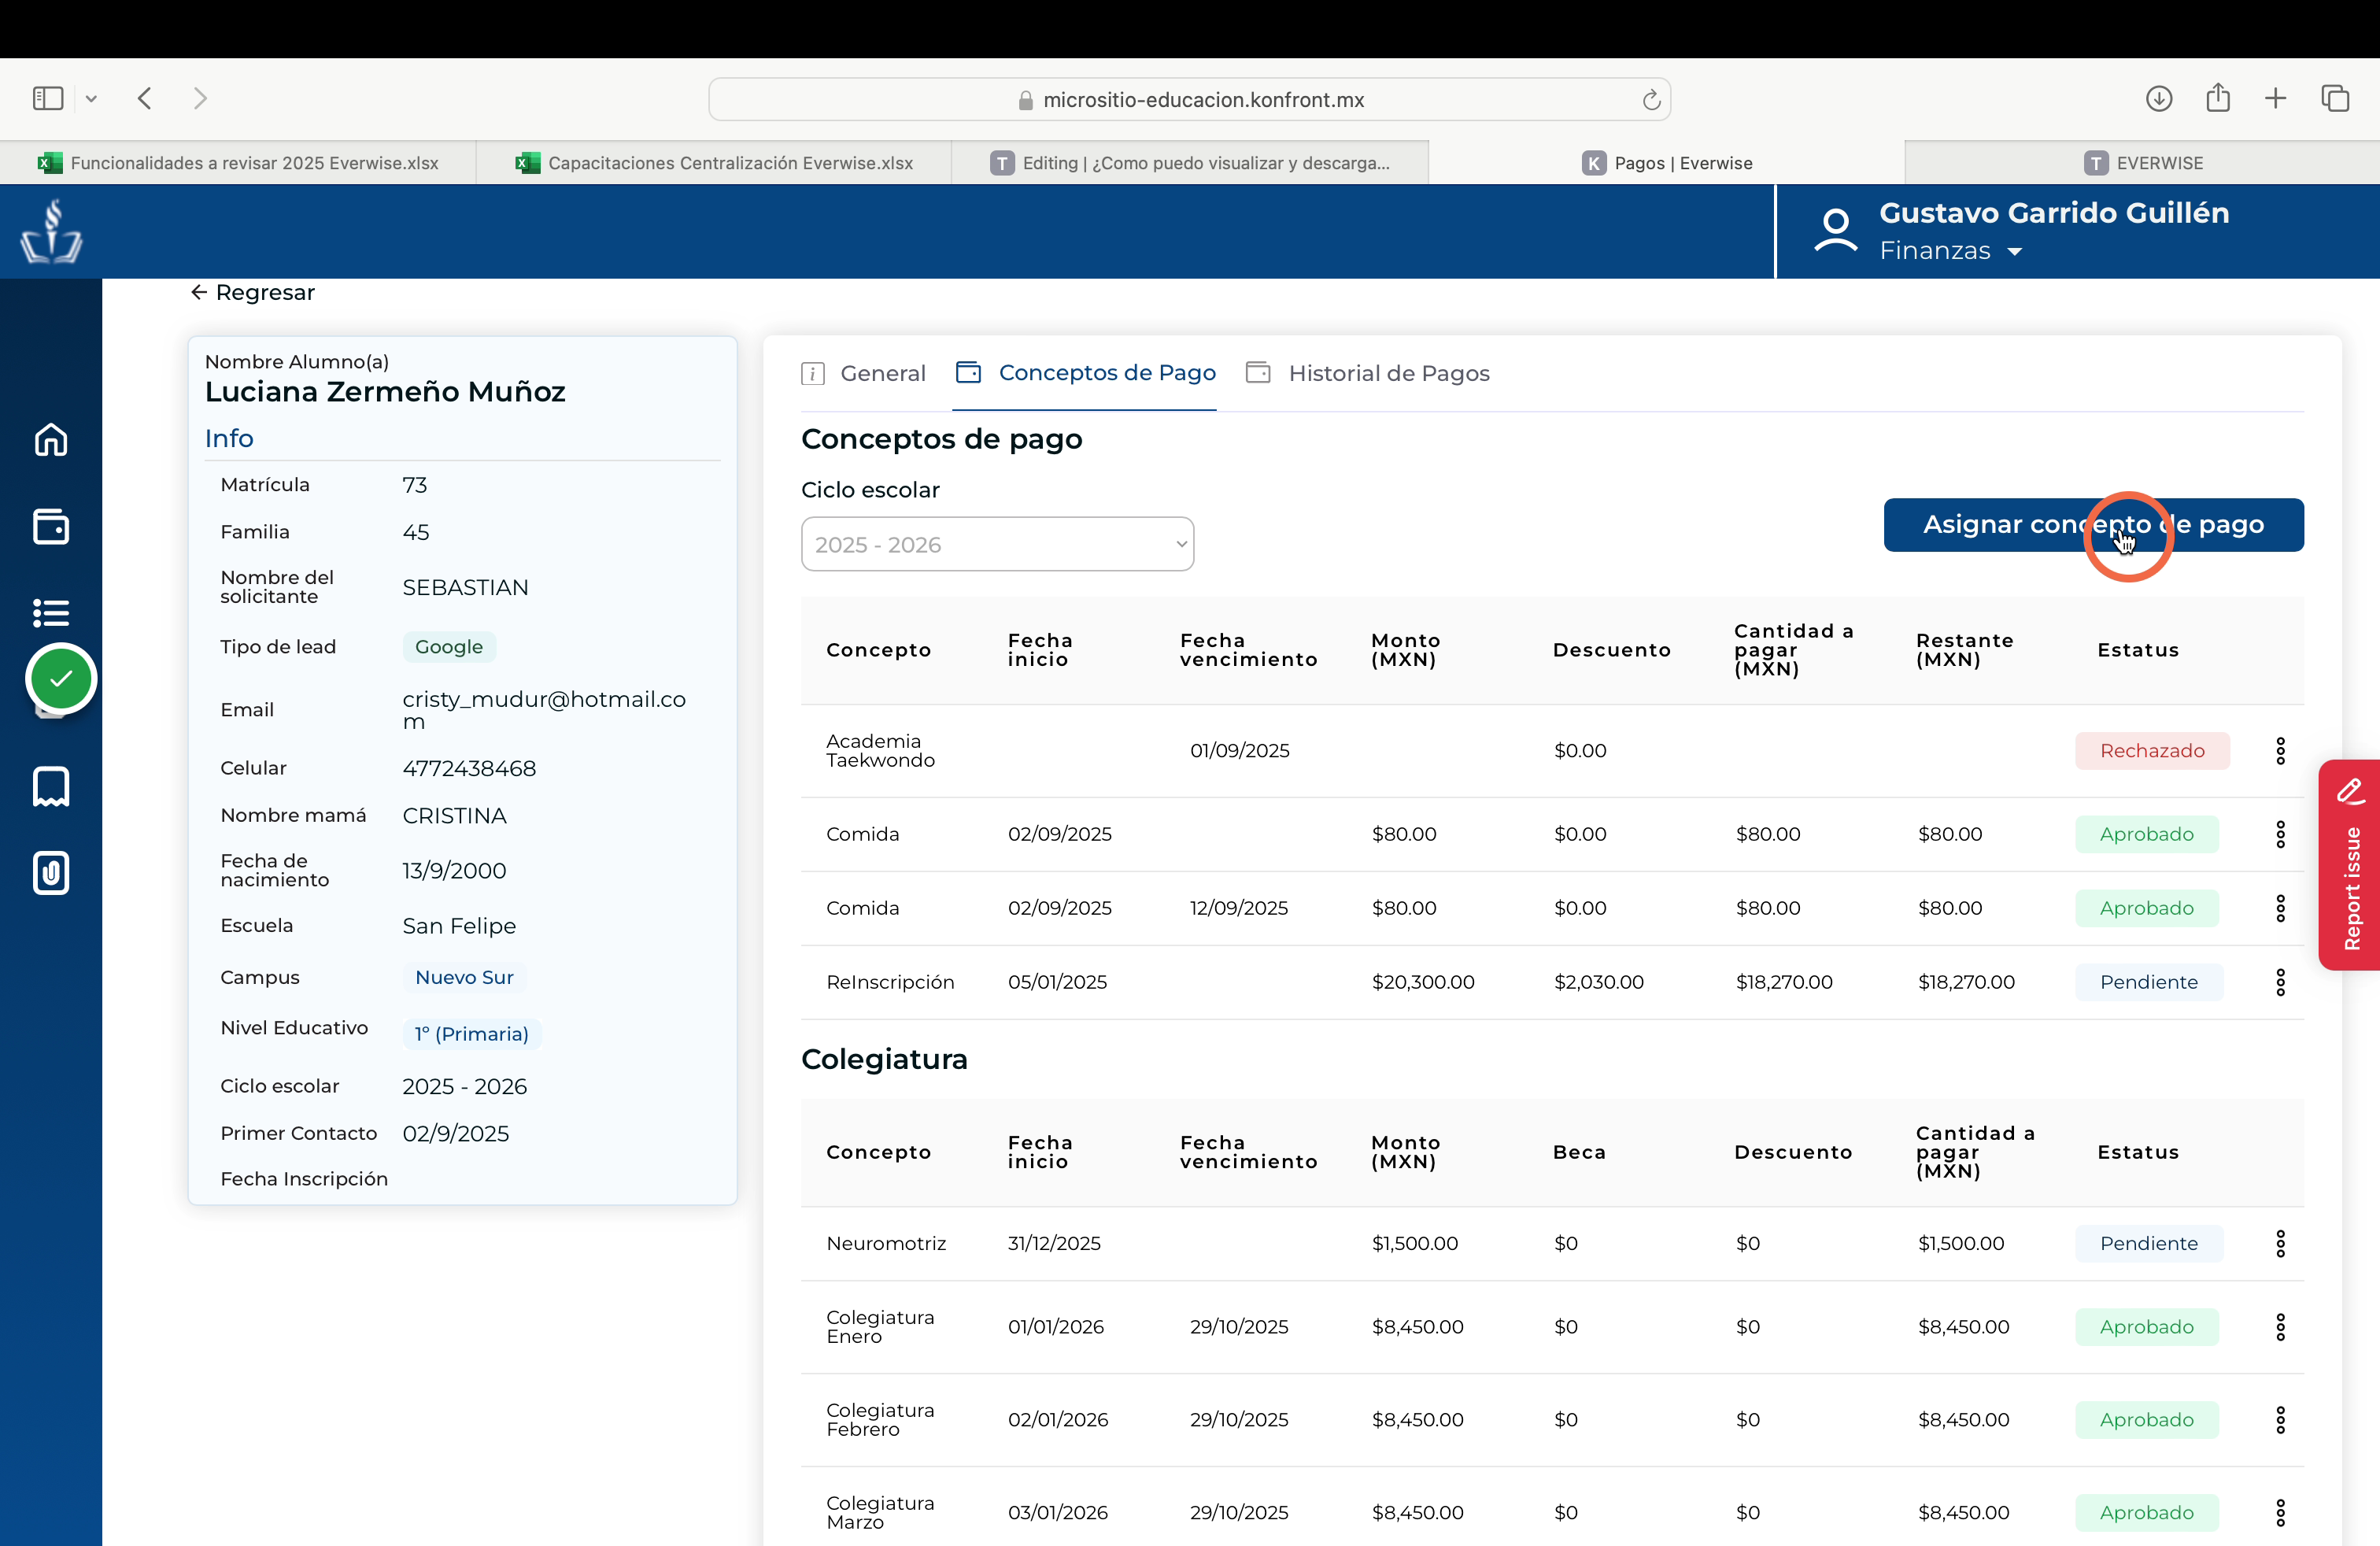This screenshot has height=1546, width=2380.
Task: Click the Regresar back link
Action: point(252,292)
